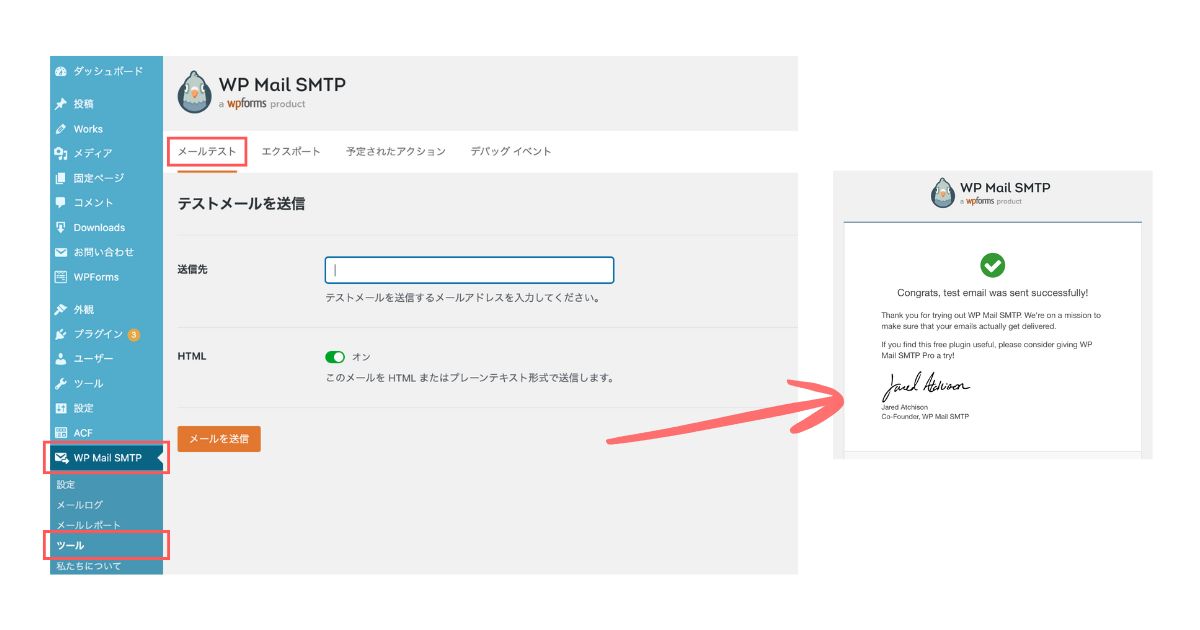Click the オン label next to the switch
Image resolution: width=1200 pixels, height=630 pixels.
pyautogui.click(x=361, y=357)
